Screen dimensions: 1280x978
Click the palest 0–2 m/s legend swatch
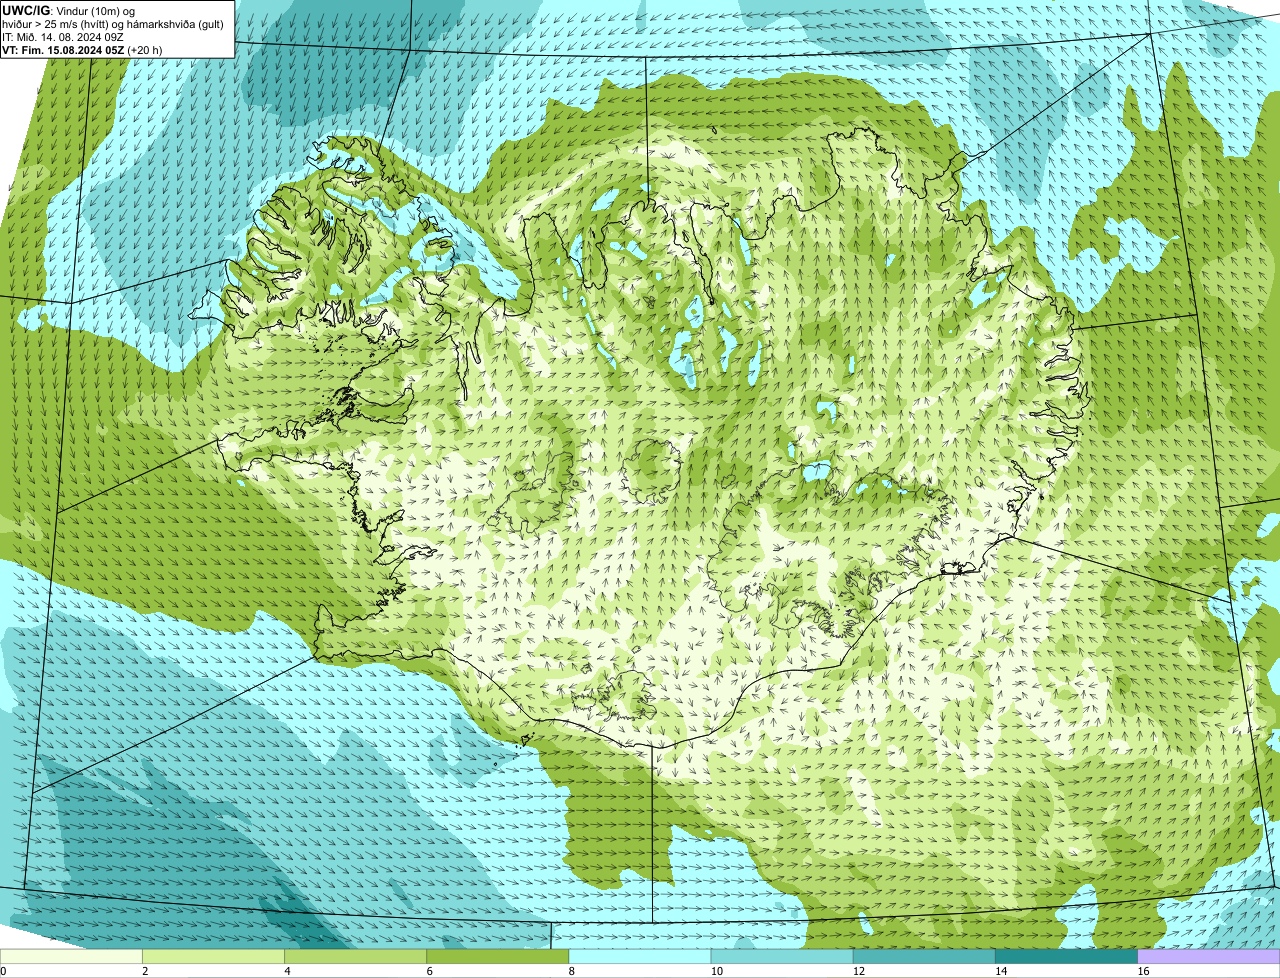[71, 956]
